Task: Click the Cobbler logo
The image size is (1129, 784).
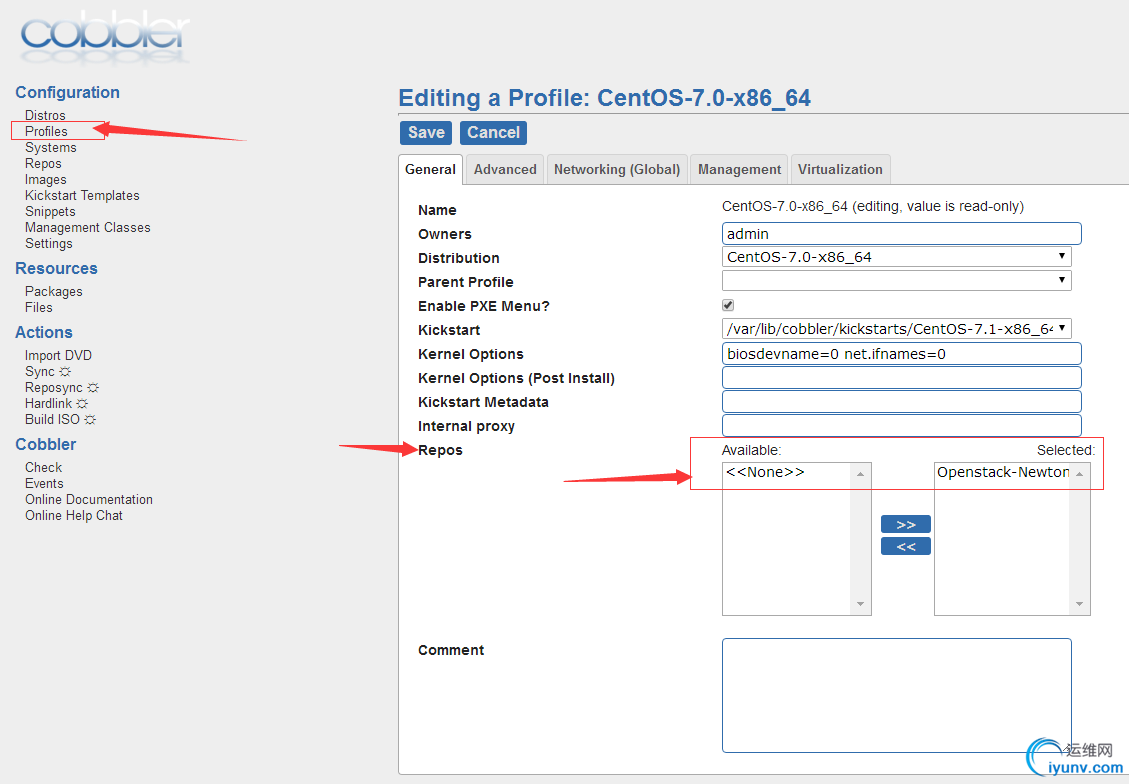Action: 104,36
